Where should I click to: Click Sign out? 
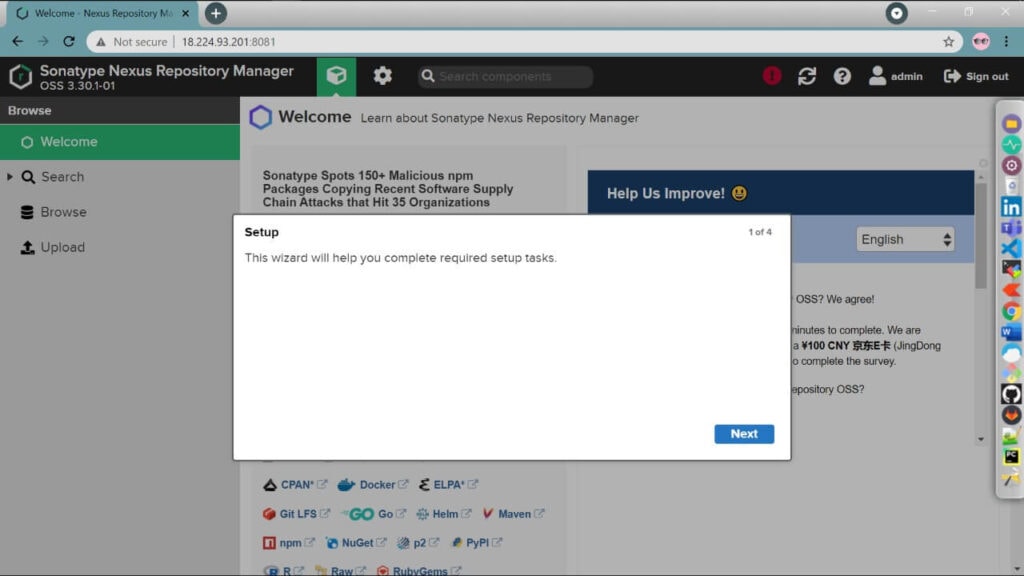pos(976,76)
